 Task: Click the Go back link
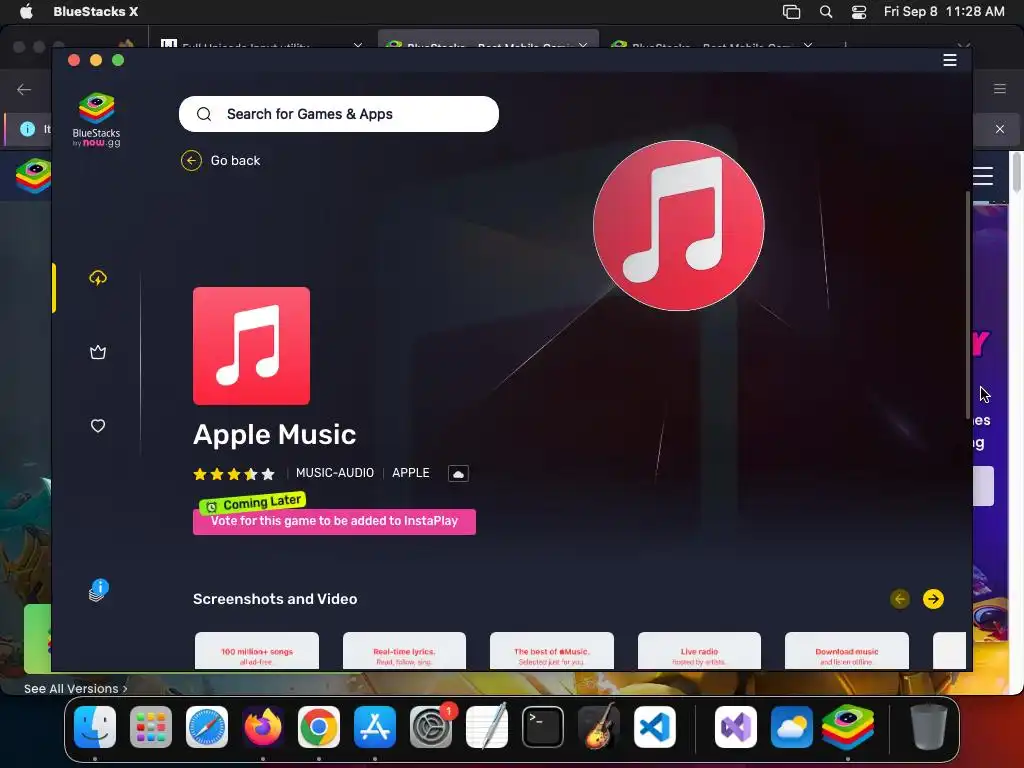(235, 161)
